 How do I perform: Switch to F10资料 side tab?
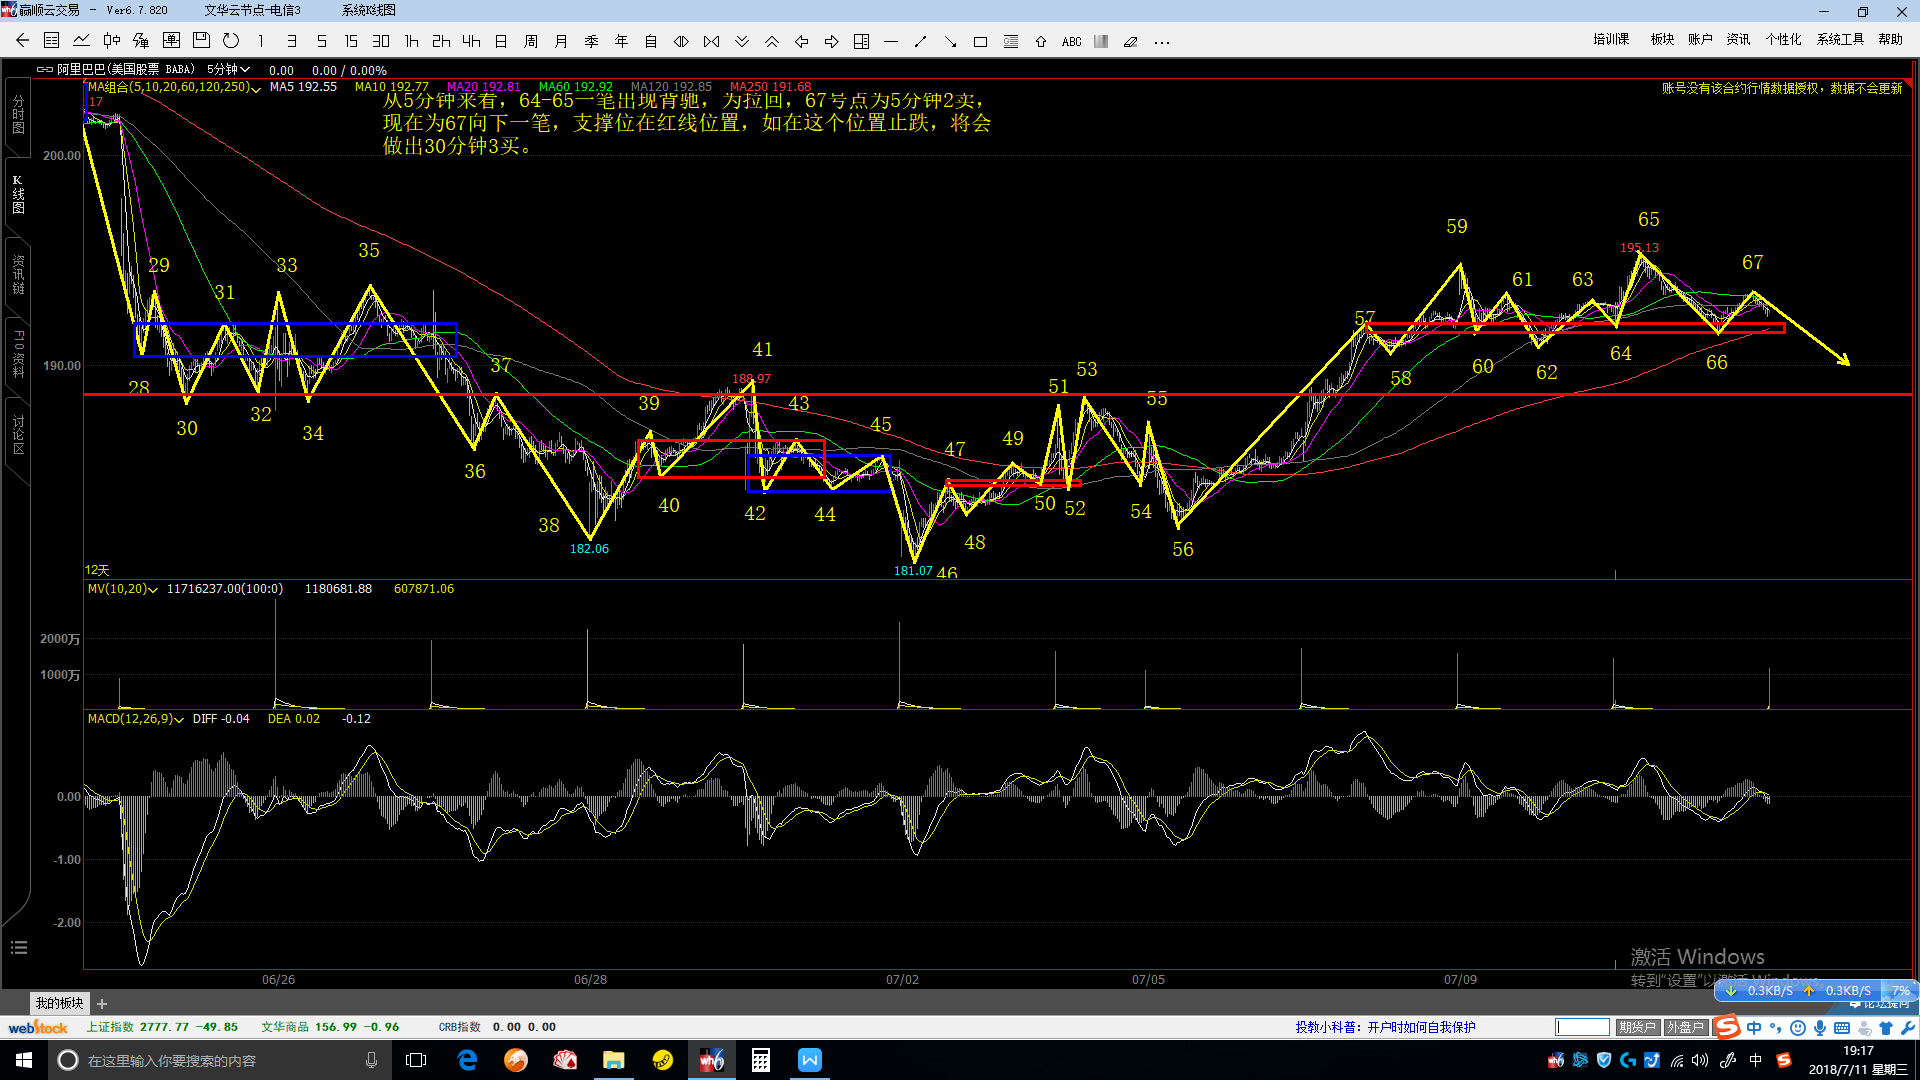(18, 354)
